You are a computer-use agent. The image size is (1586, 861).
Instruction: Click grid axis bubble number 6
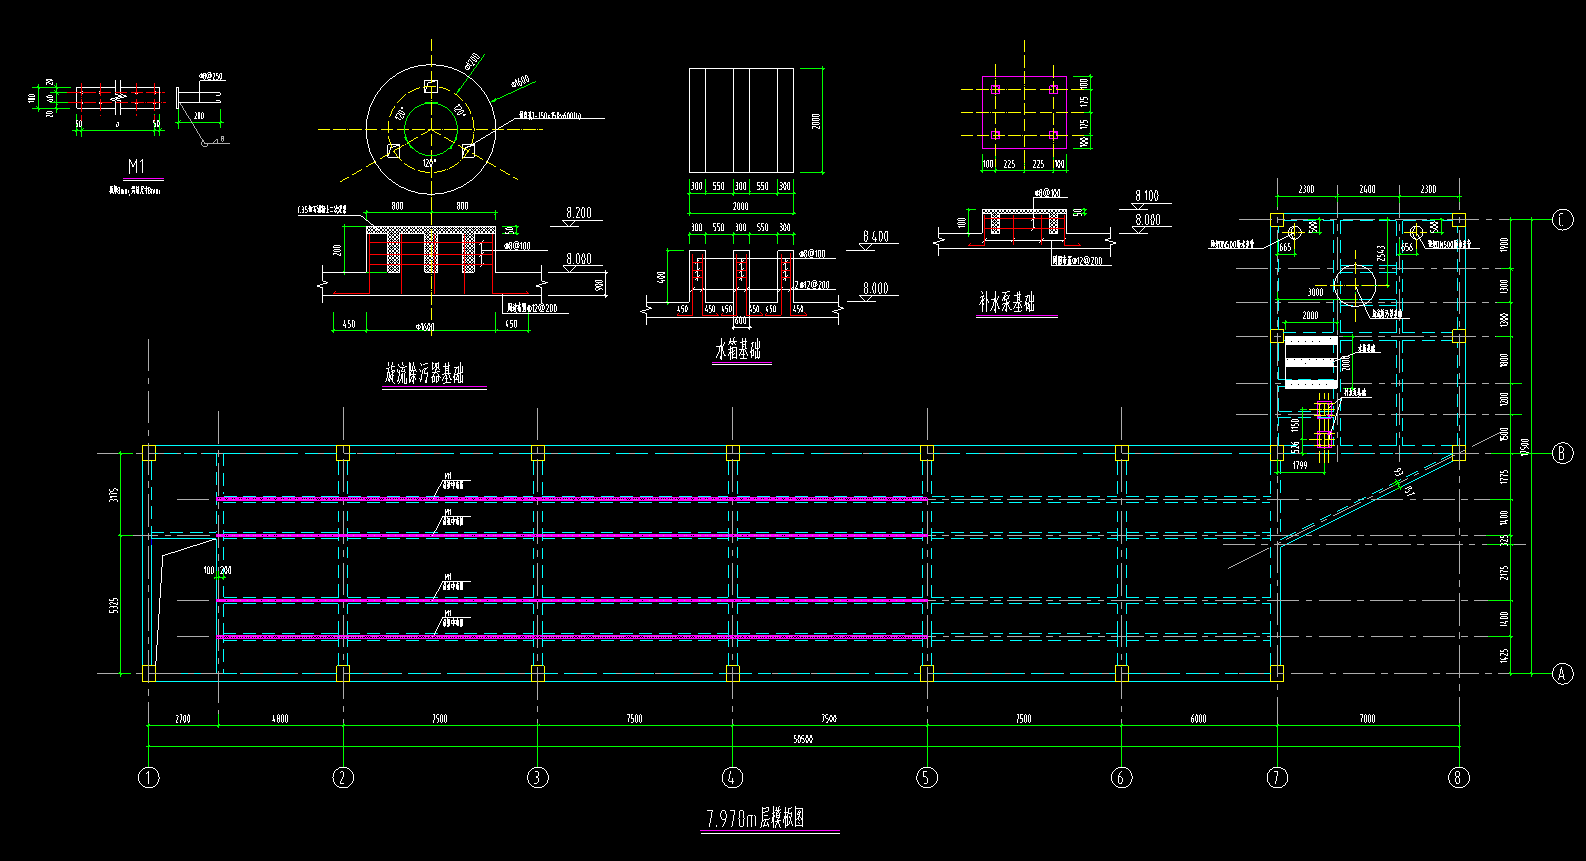pos(1122,777)
